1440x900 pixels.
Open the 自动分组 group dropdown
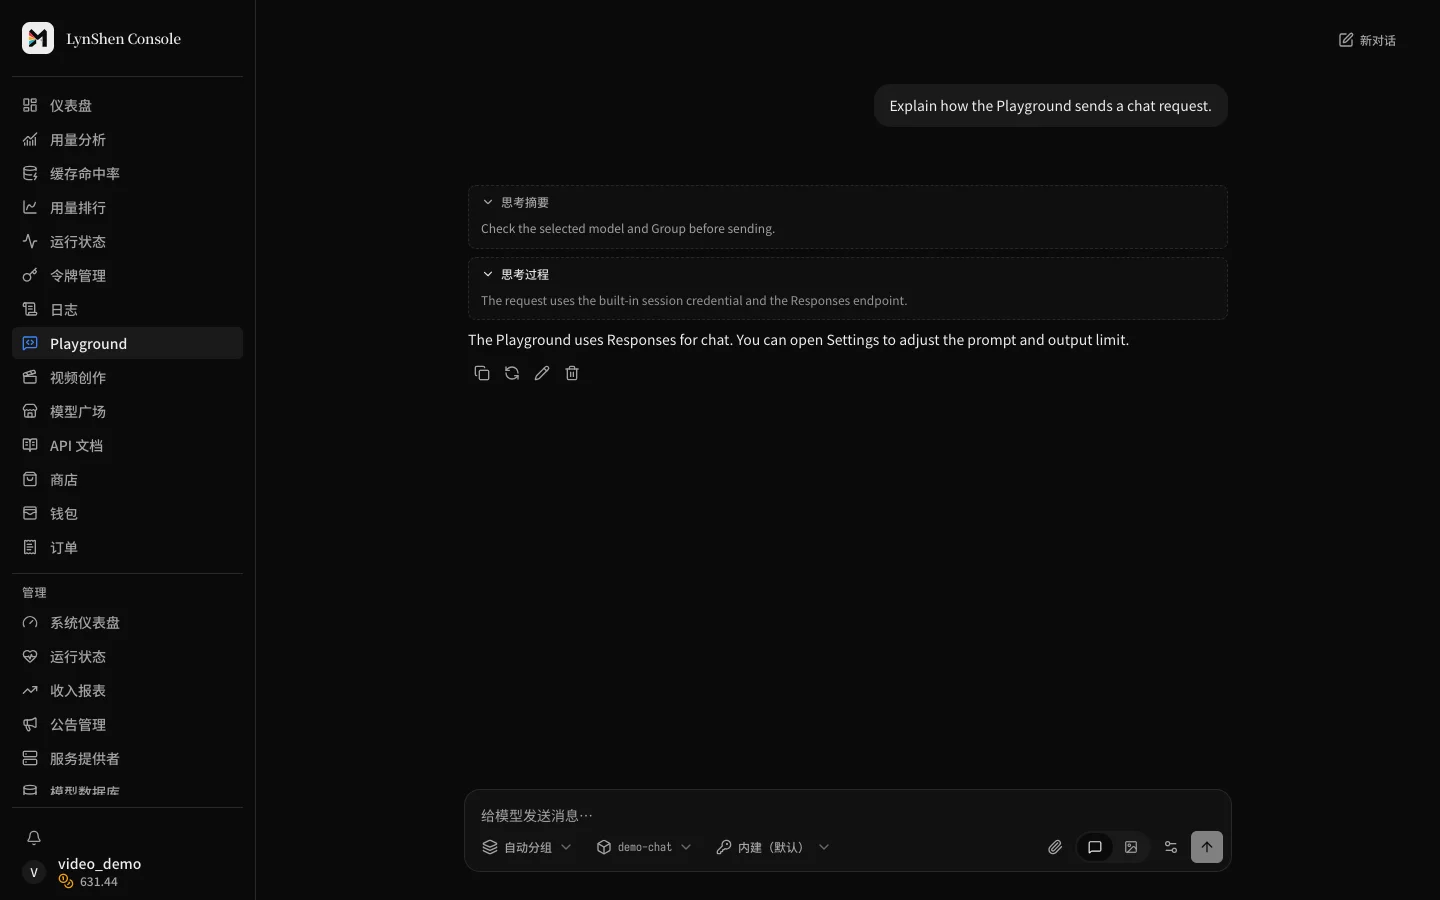pos(527,847)
